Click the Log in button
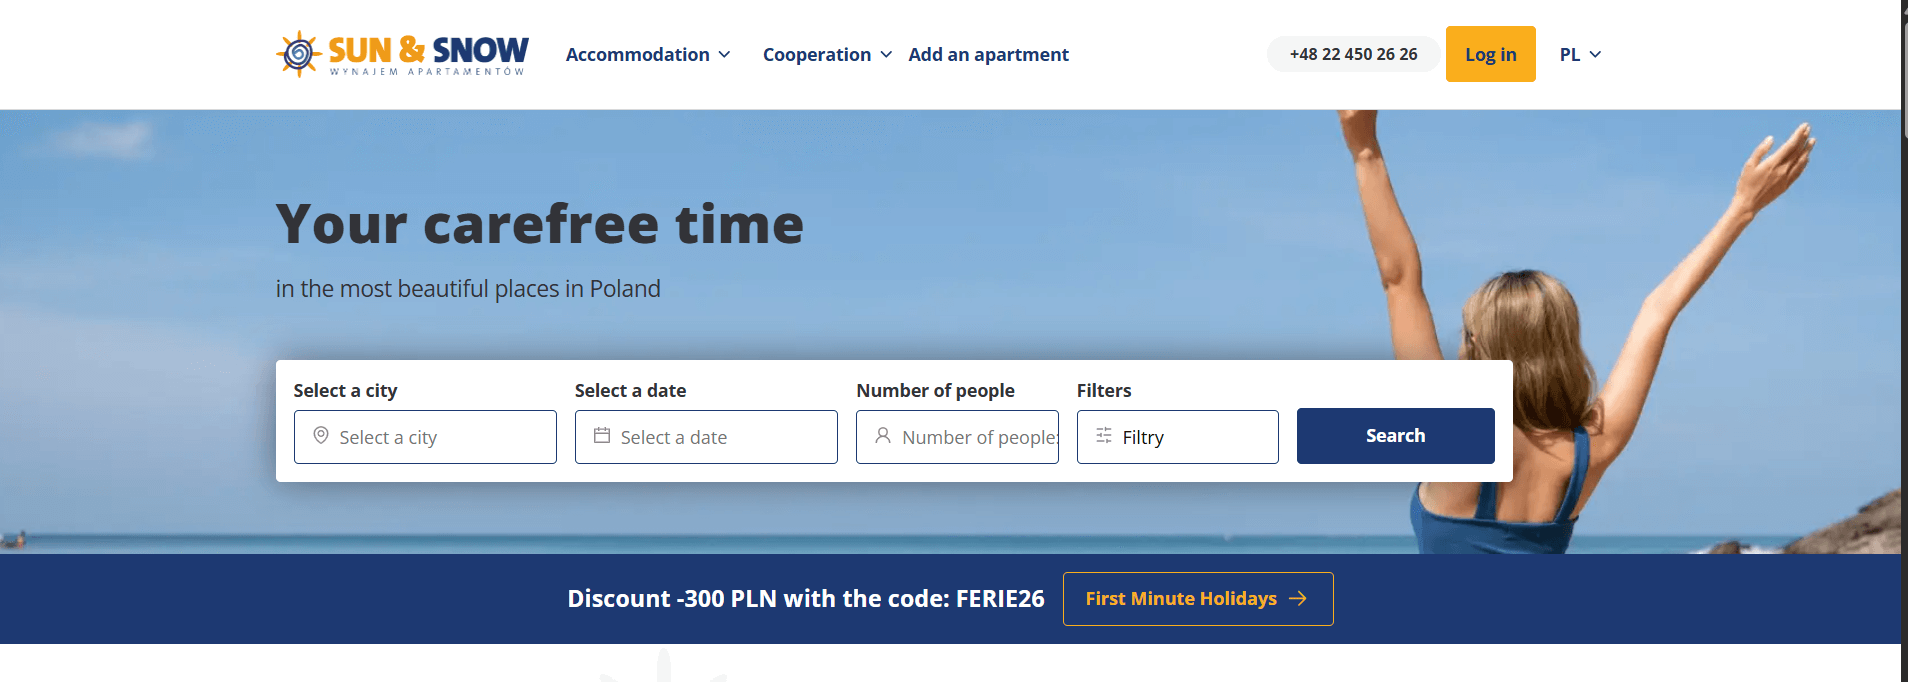Image resolution: width=1908 pixels, height=682 pixels. (1491, 54)
